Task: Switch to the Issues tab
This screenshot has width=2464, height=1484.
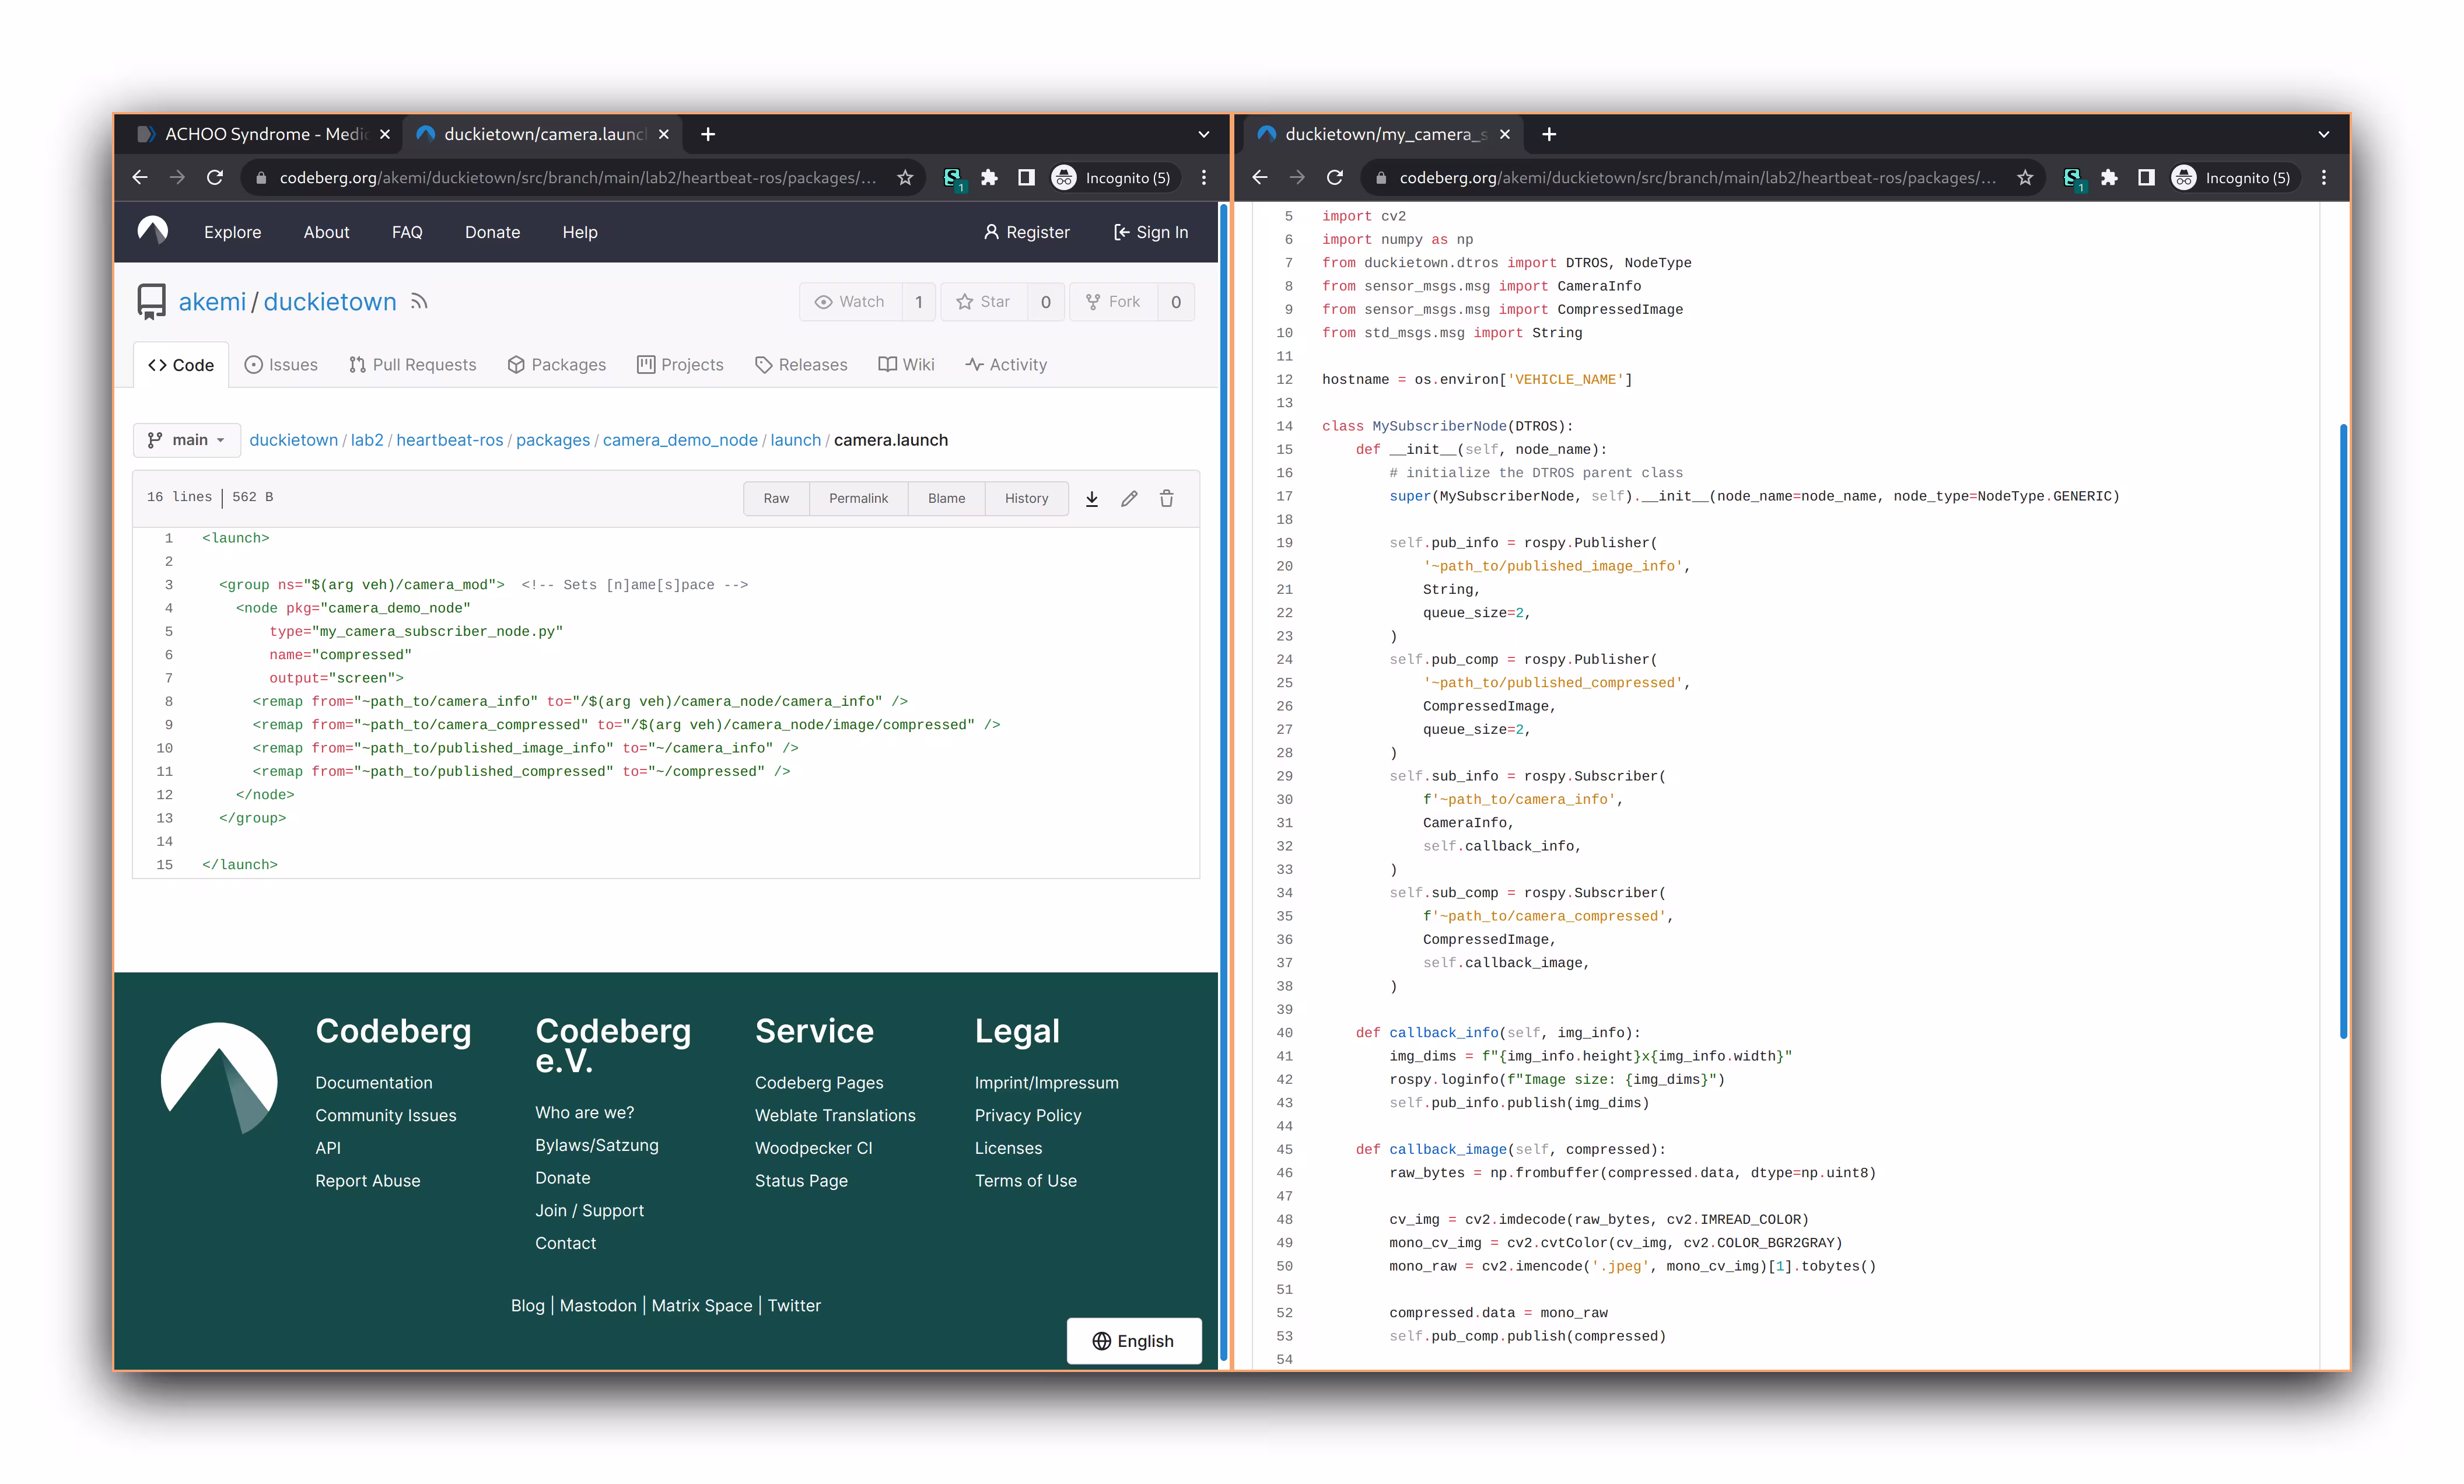Action: click(281, 364)
